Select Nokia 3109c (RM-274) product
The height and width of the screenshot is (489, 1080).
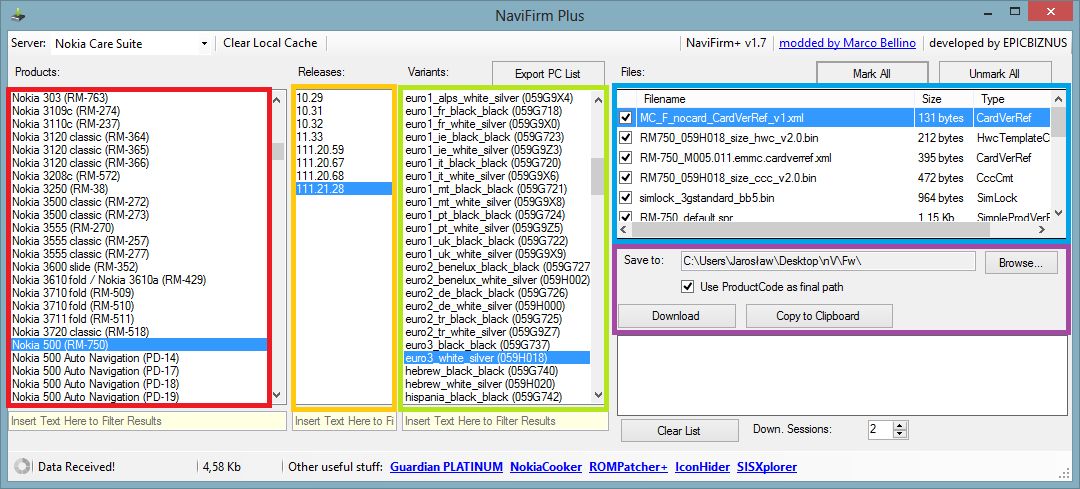139,111
